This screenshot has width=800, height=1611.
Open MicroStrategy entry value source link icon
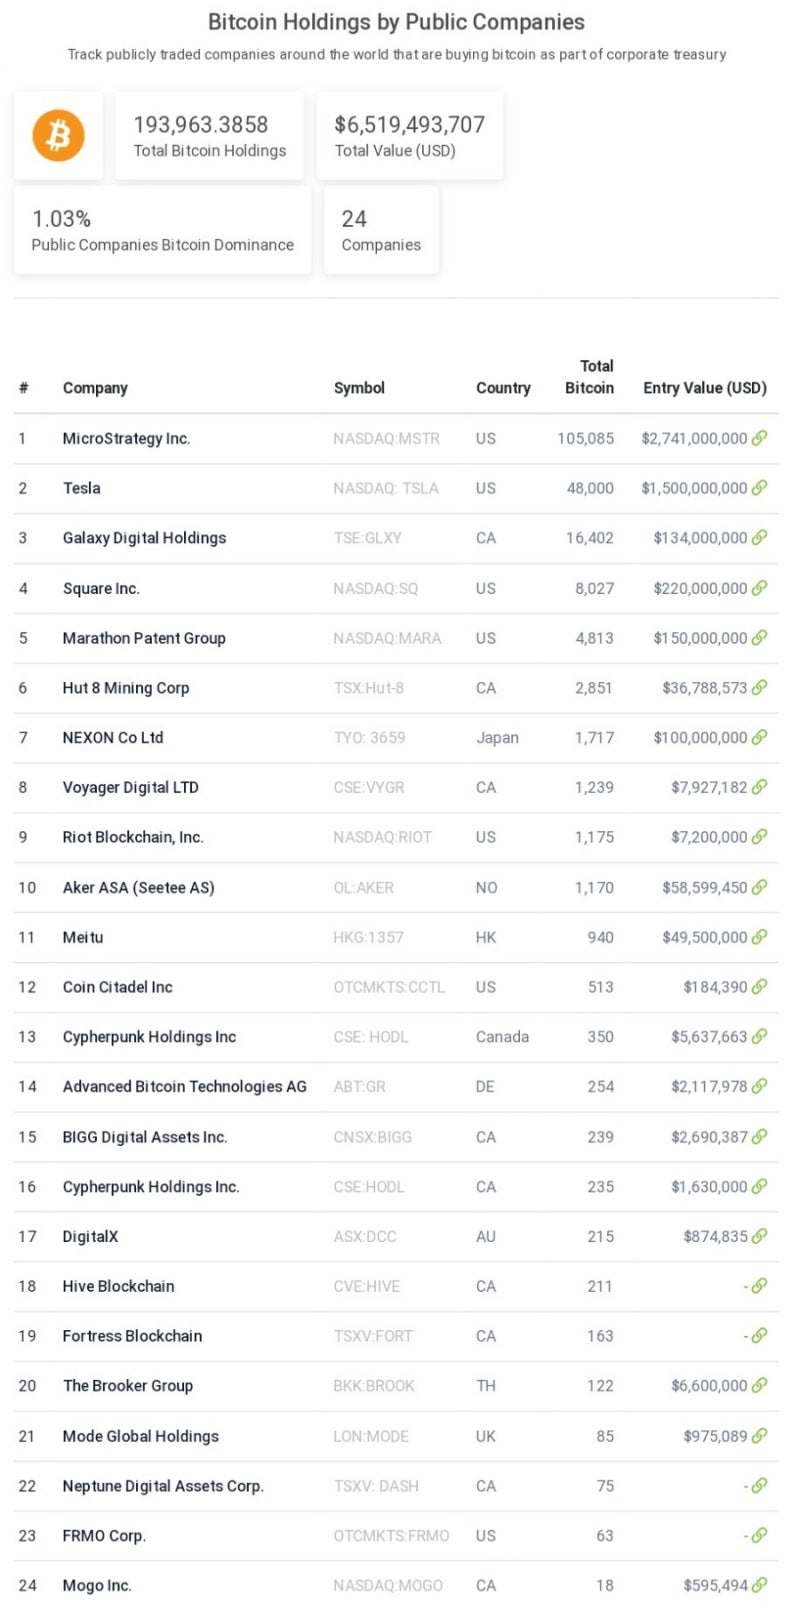pyautogui.click(x=760, y=438)
